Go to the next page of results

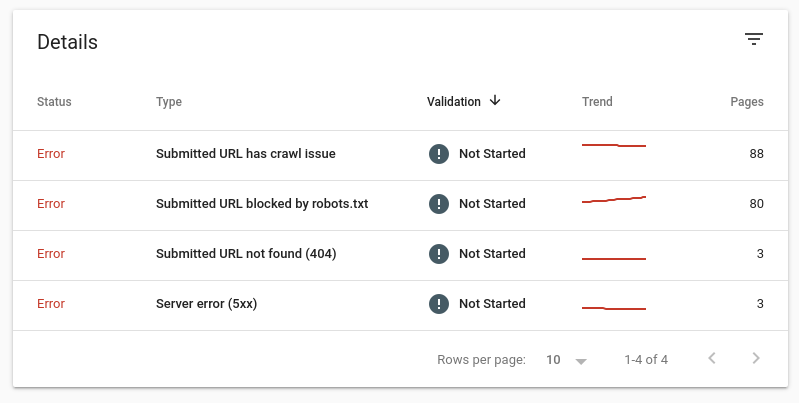pos(756,359)
